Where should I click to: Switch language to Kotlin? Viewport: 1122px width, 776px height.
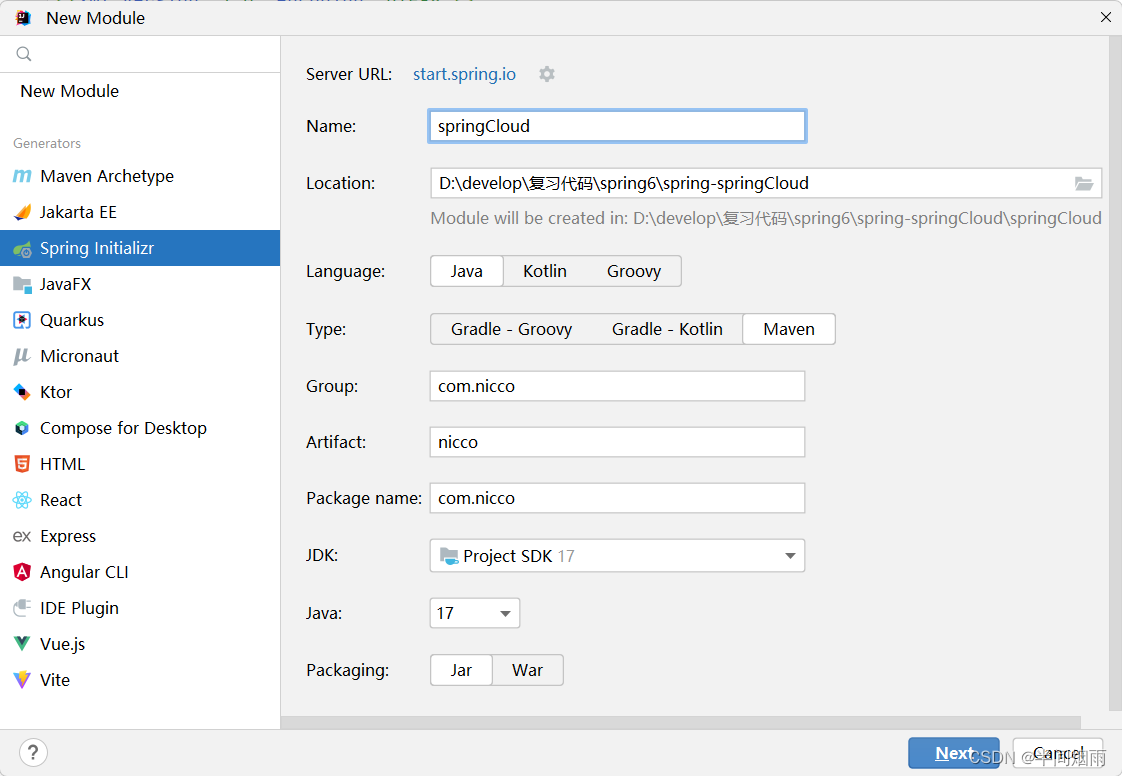click(544, 270)
